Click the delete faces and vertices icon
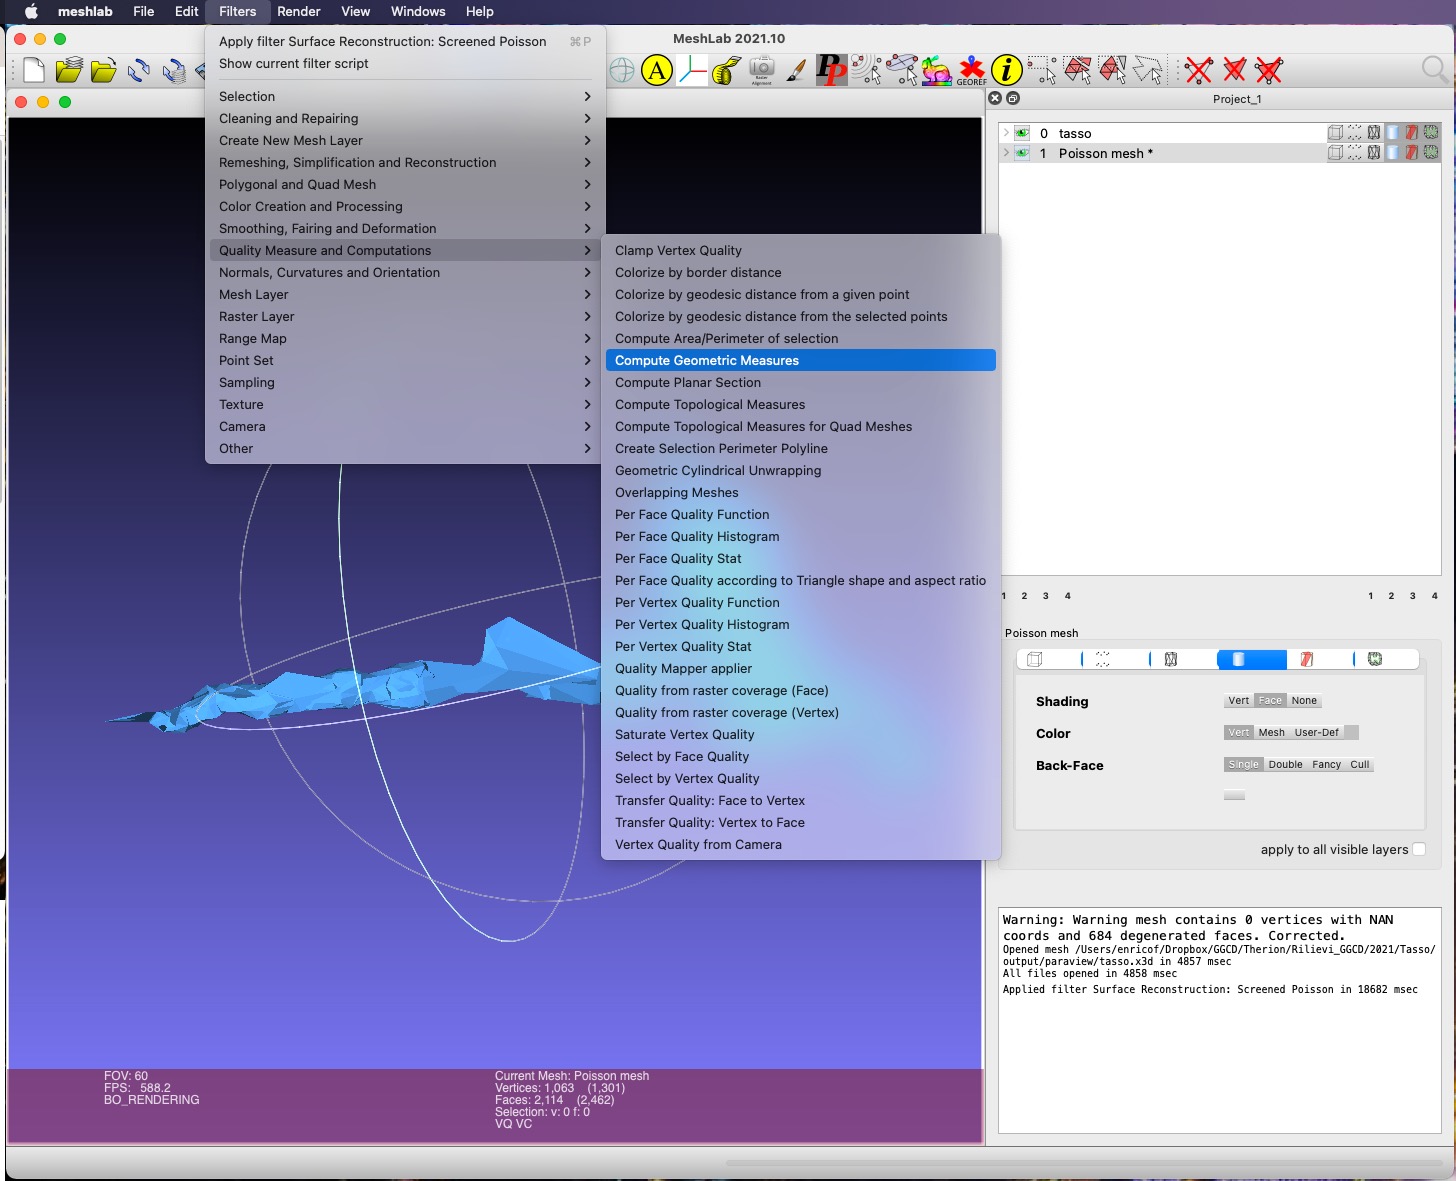This screenshot has height=1181, width=1456. pyautogui.click(x=1270, y=70)
